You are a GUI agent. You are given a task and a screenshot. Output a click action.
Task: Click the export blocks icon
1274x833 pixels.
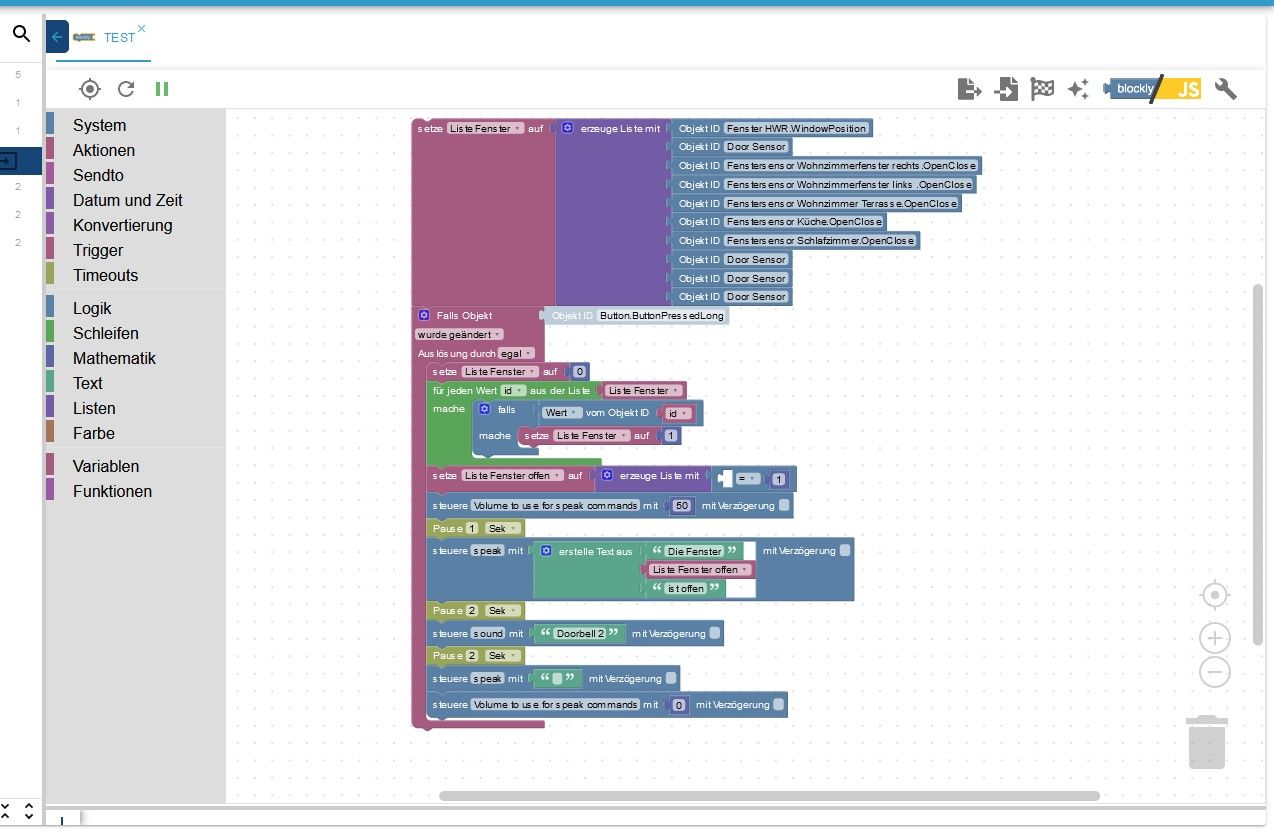click(969, 89)
